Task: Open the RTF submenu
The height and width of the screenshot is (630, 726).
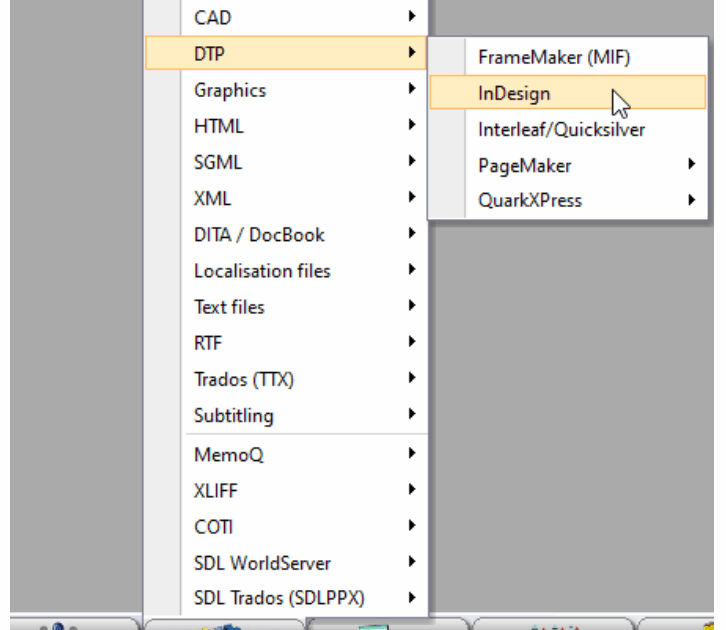Action: click(x=286, y=343)
